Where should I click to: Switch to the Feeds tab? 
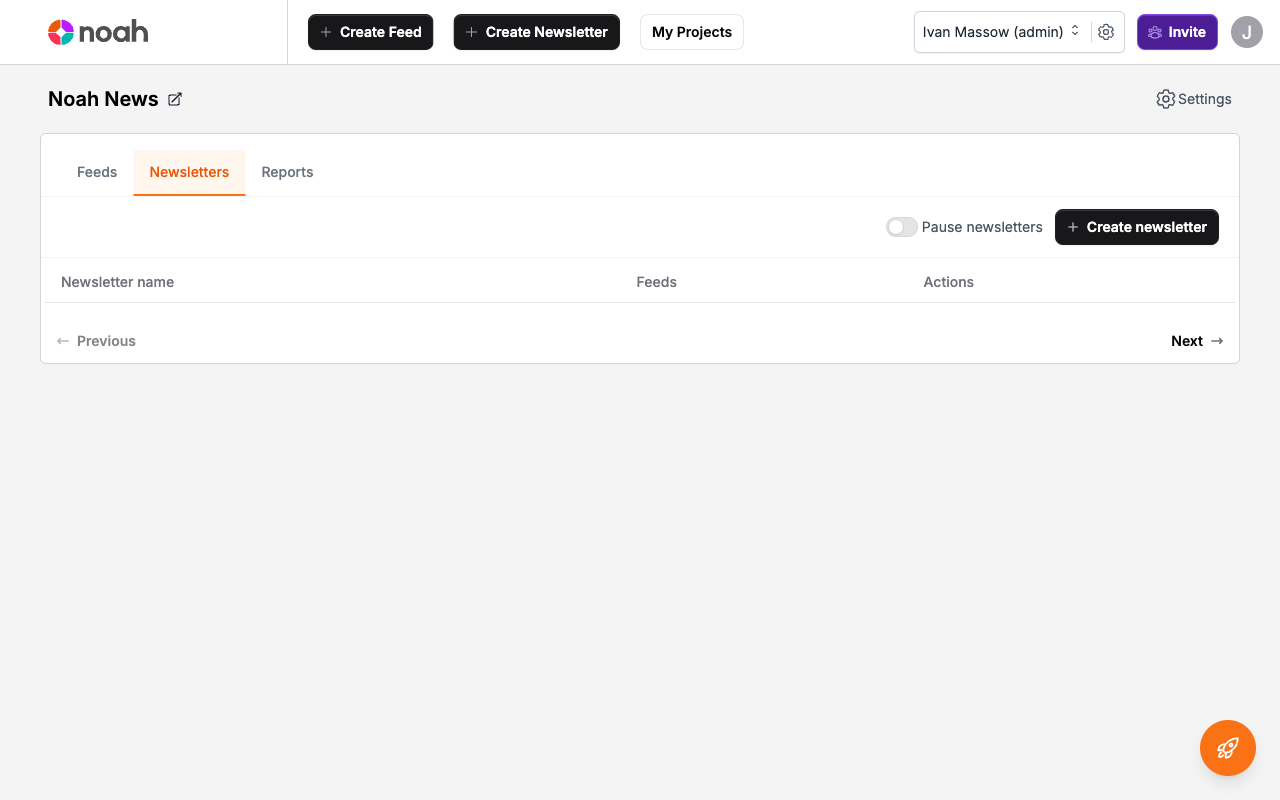coord(96,172)
